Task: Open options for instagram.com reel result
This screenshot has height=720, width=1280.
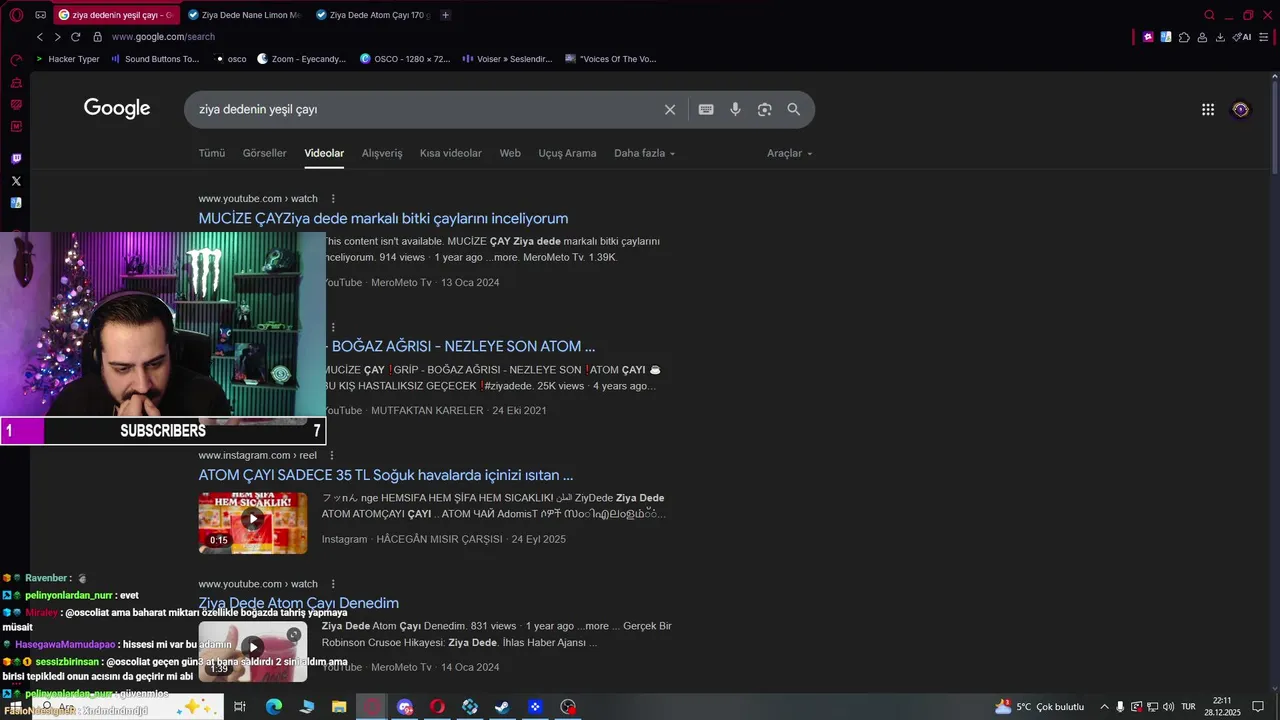Action: coord(333,456)
